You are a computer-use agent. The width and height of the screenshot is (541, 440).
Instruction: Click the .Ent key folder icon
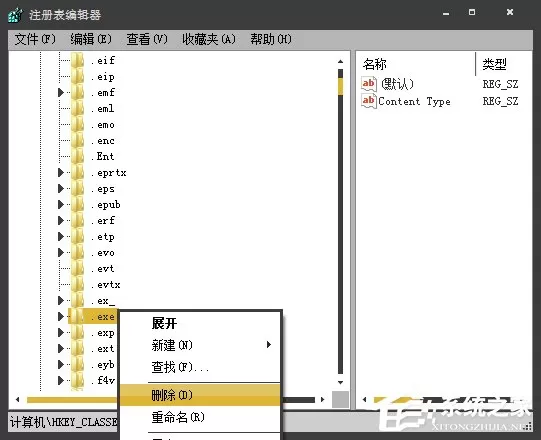pyautogui.click(x=77, y=156)
